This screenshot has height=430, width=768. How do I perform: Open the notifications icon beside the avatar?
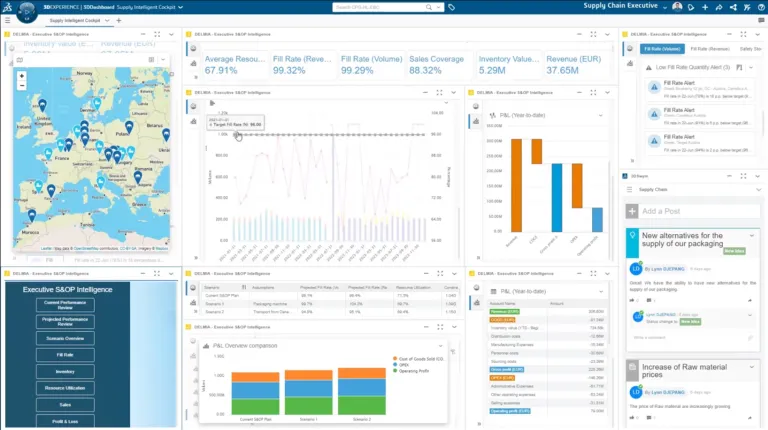pos(691,7)
